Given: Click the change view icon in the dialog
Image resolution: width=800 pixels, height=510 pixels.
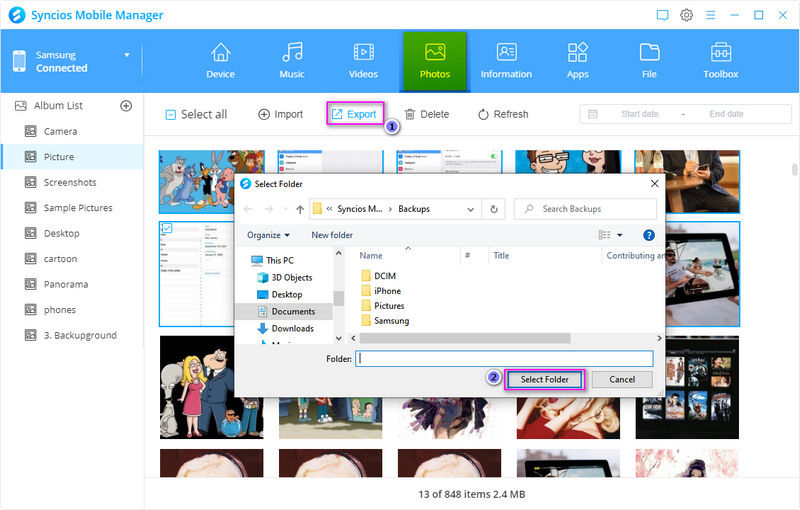Looking at the screenshot, I should tap(605, 235).
